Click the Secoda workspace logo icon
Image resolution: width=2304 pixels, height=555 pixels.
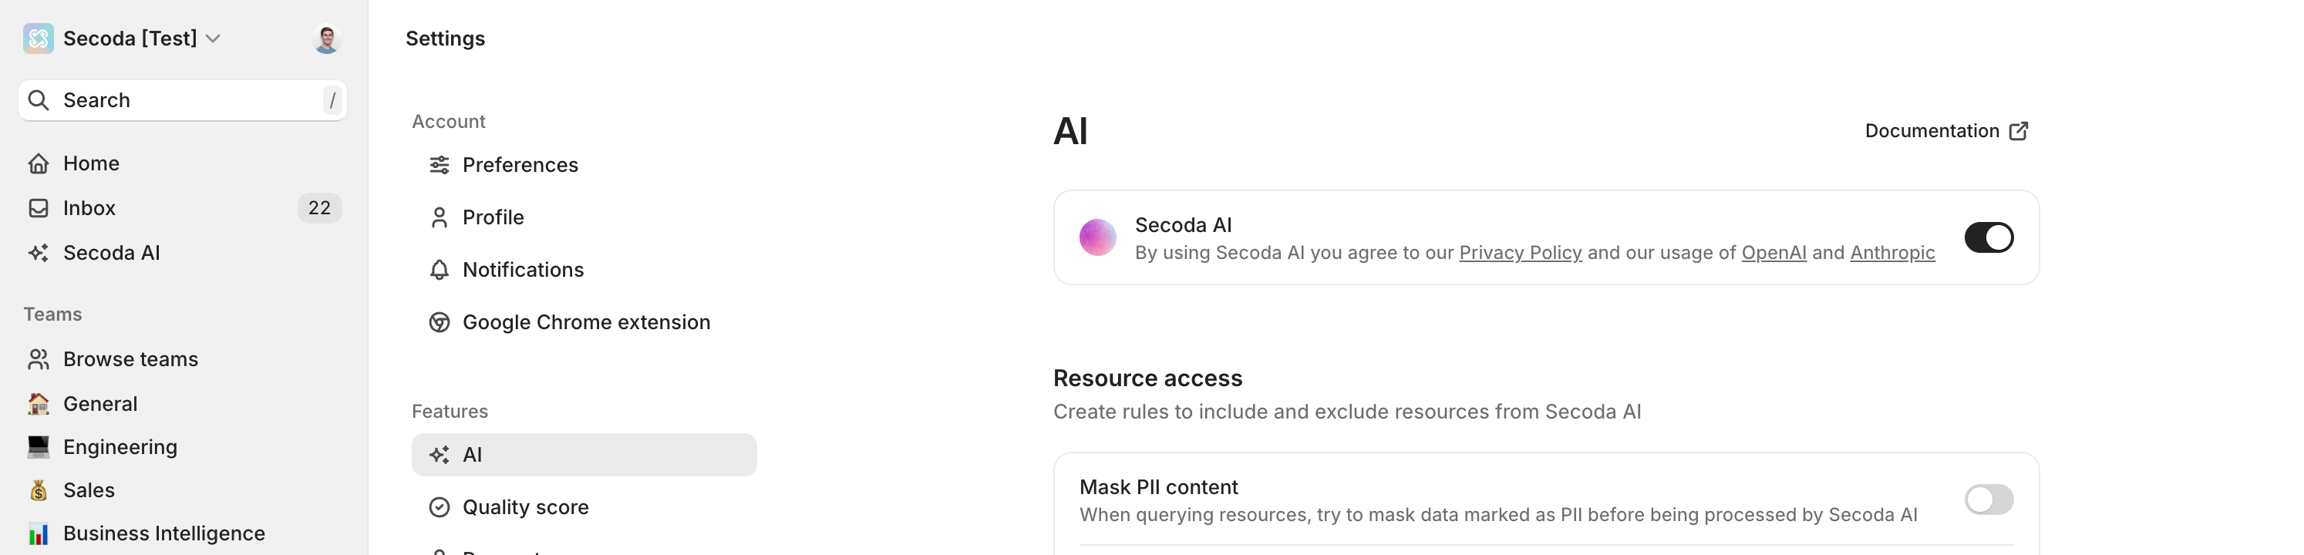[x=38, y=38]
